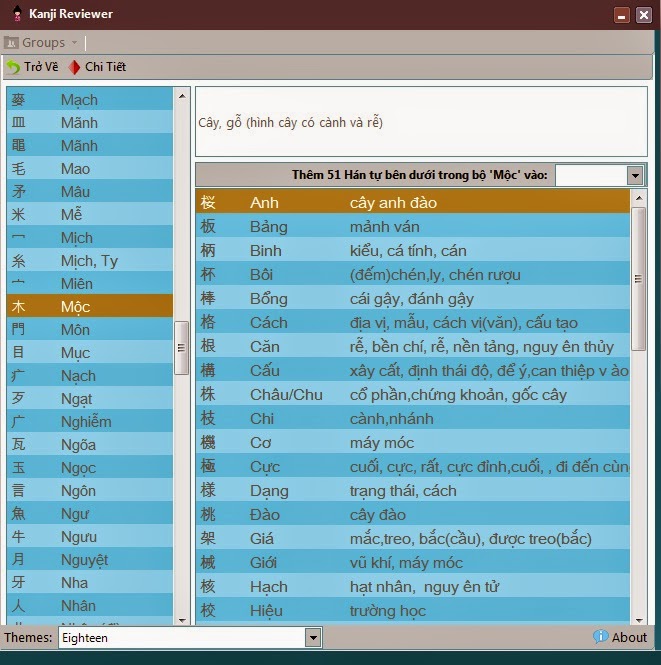Select the Mạch radical row
This screenshot has height=665, width=661.
pyautogui.click(x=90, y=100)
